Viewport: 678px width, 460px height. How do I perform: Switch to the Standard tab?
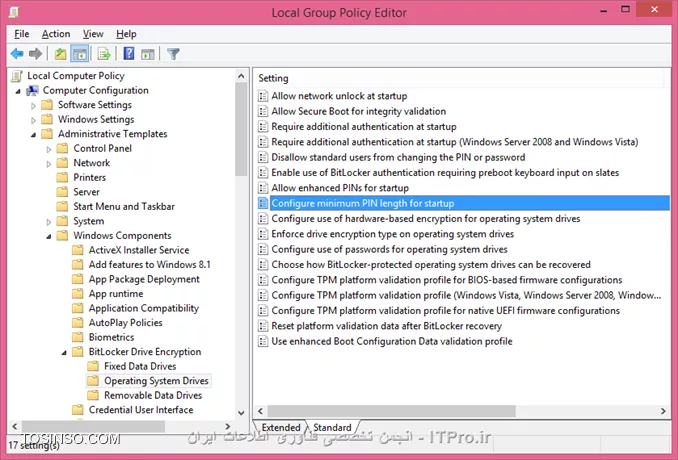tap(332, 427)
